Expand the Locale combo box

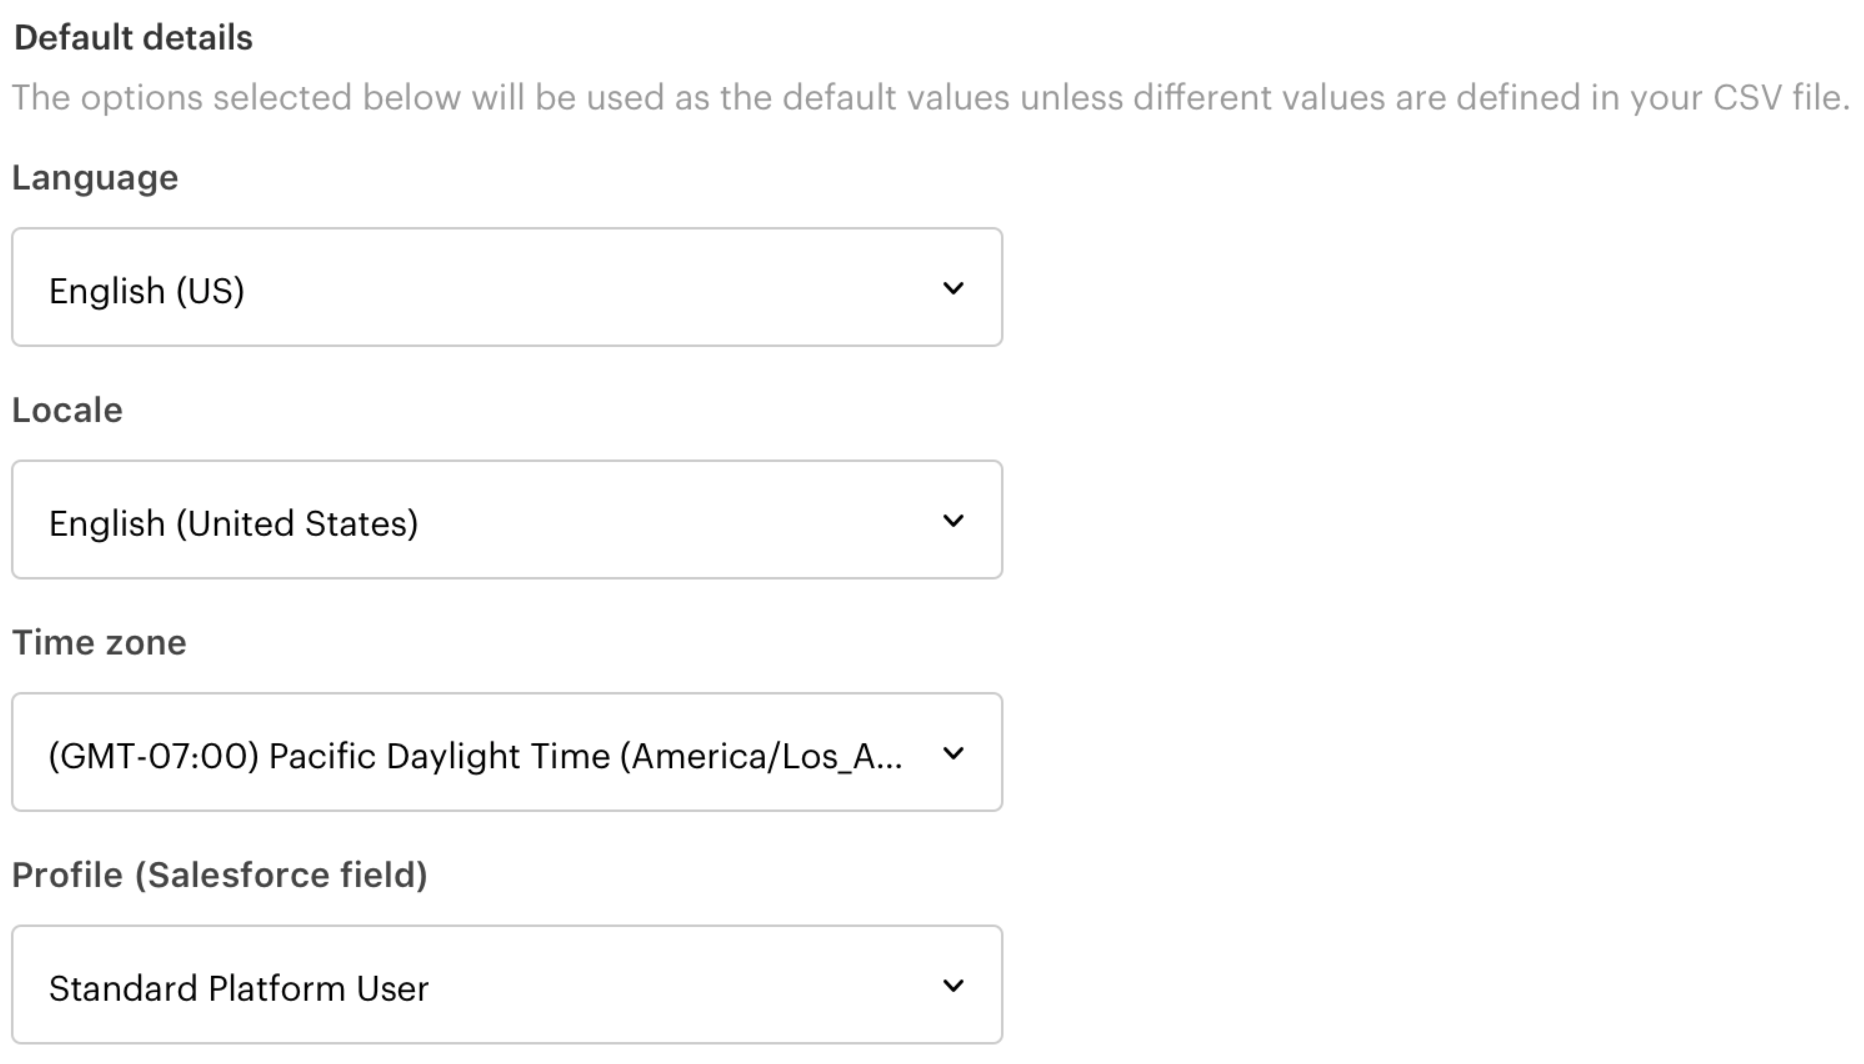tap(507, 520)
